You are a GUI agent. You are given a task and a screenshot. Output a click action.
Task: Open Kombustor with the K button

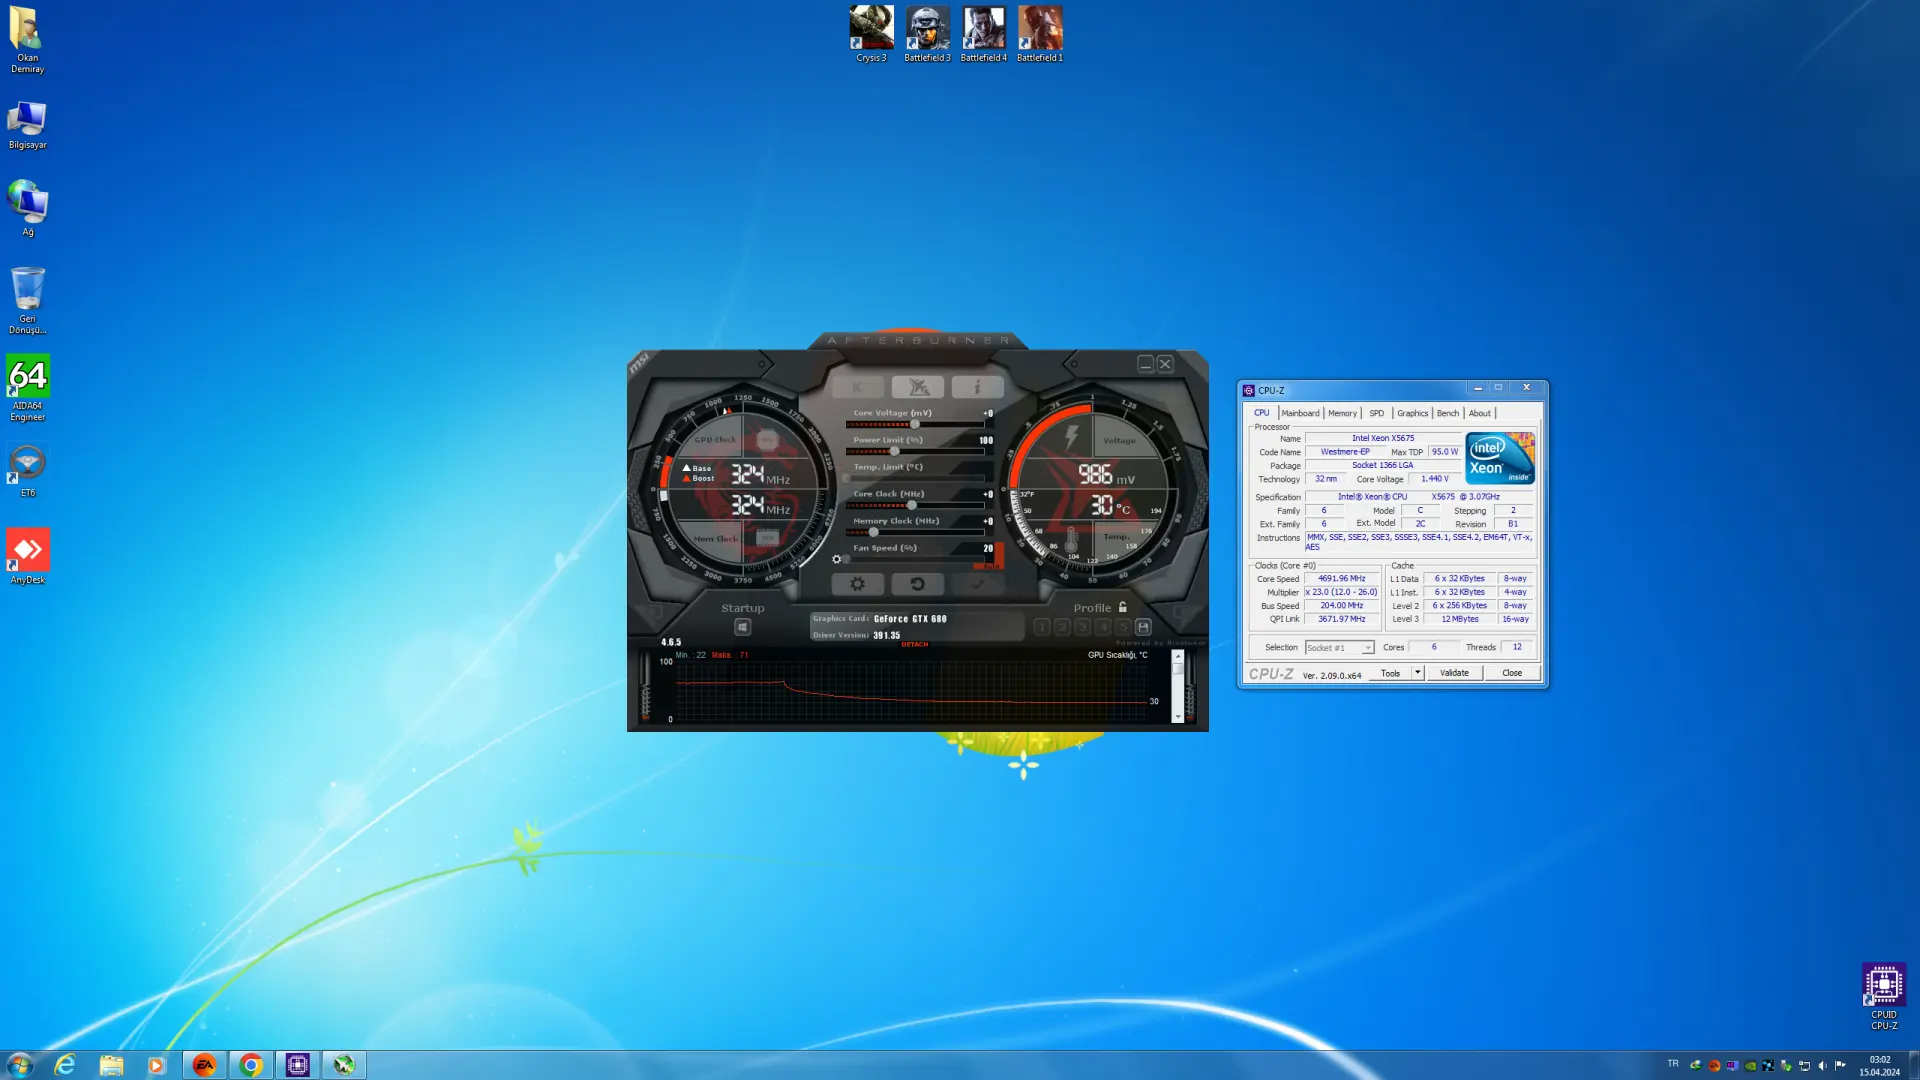[857, 387]
